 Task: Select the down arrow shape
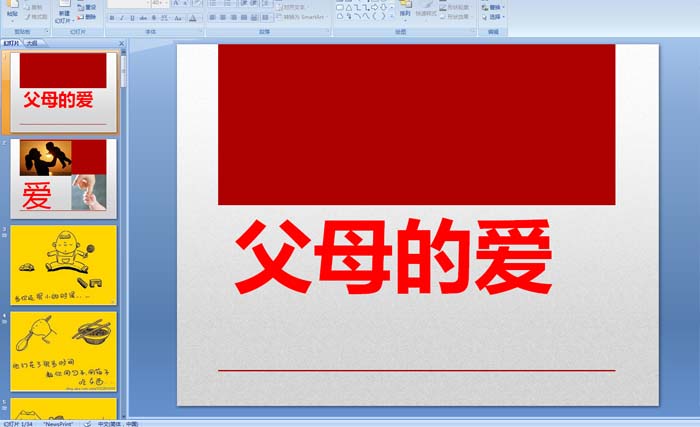(x=383, y=8)
